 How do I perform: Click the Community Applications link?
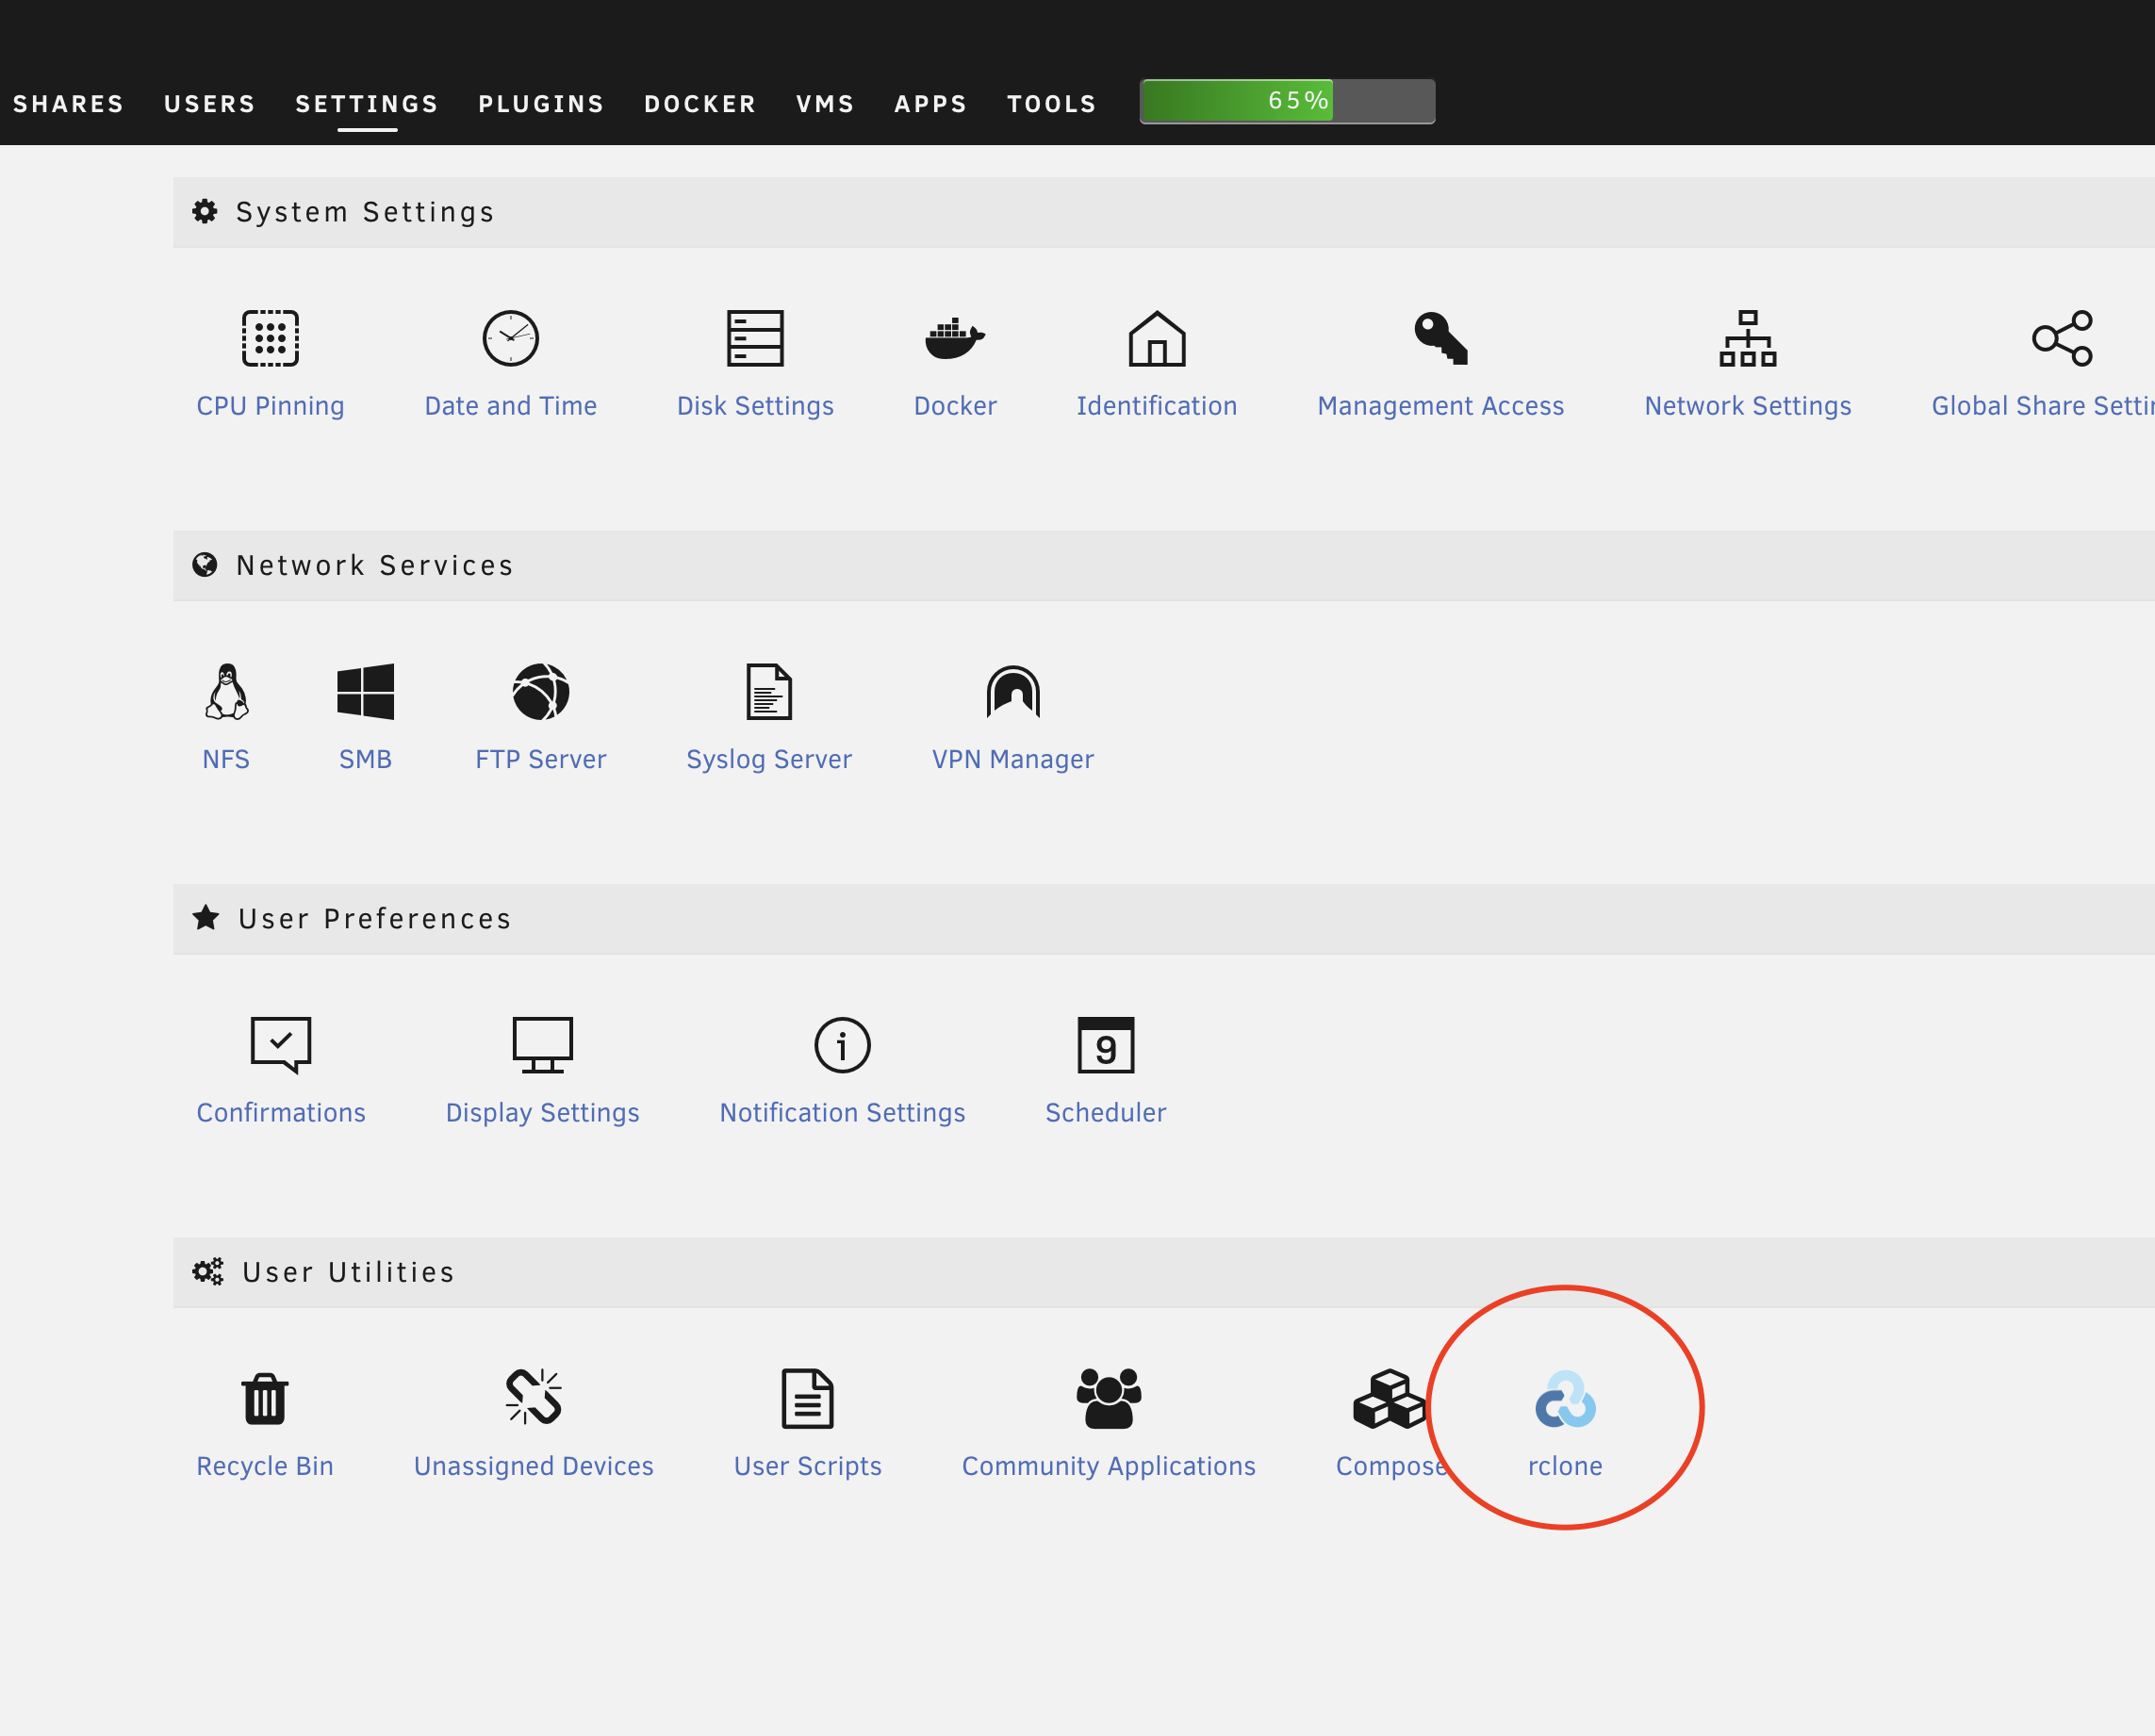[1108, 1466]
